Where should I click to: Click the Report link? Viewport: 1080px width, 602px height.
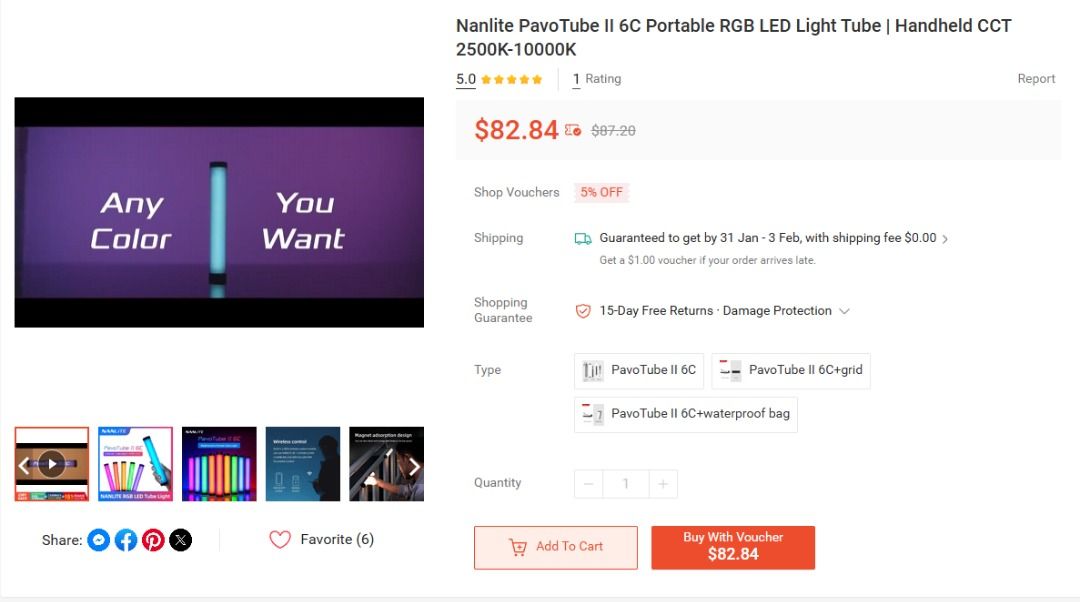[x=1037, y=79]
